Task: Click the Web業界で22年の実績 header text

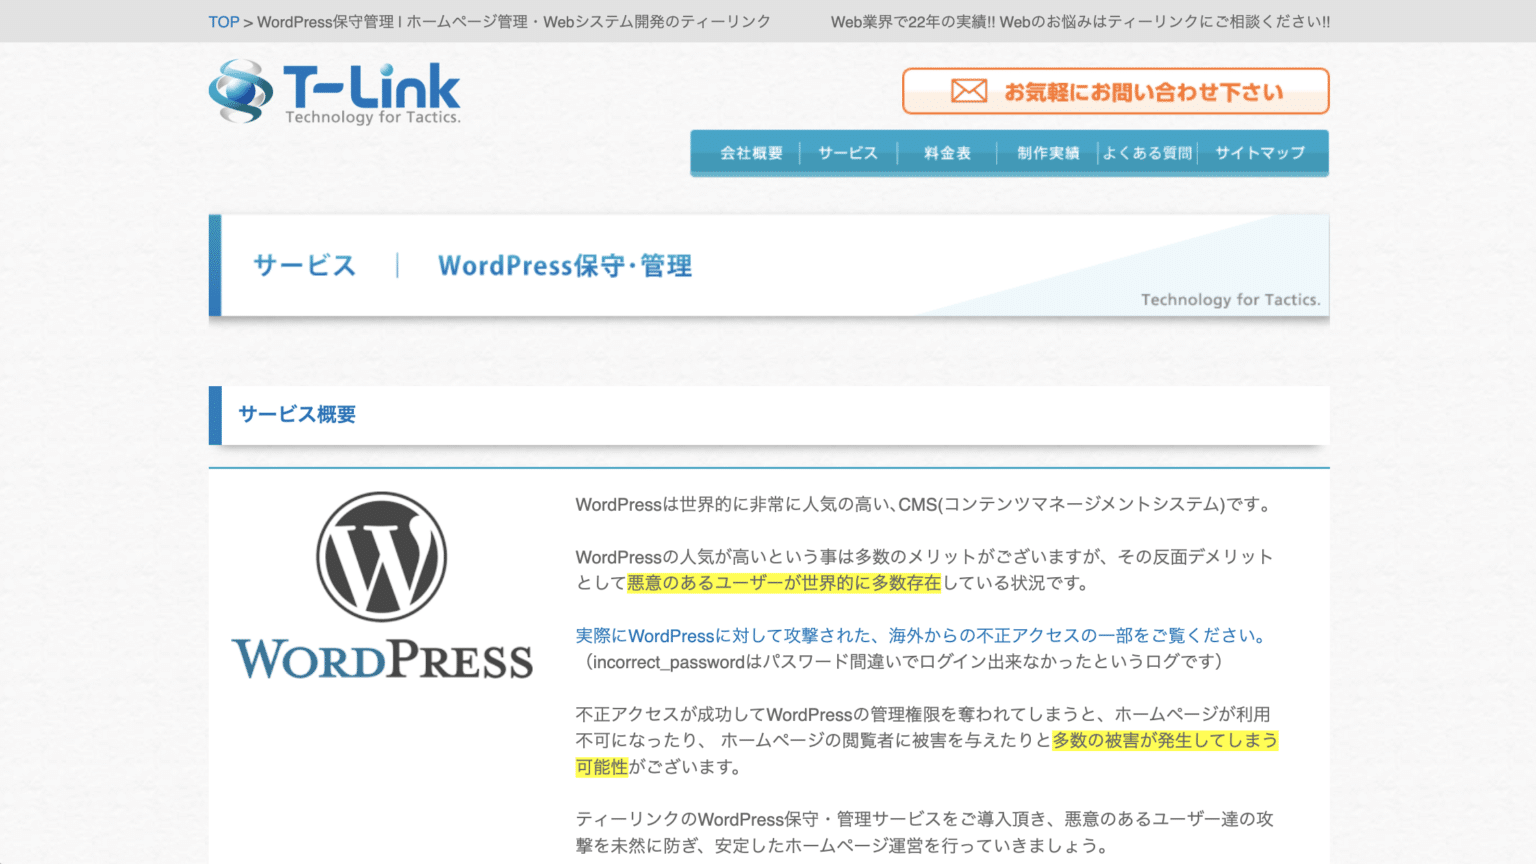Action: point(1077,21)
